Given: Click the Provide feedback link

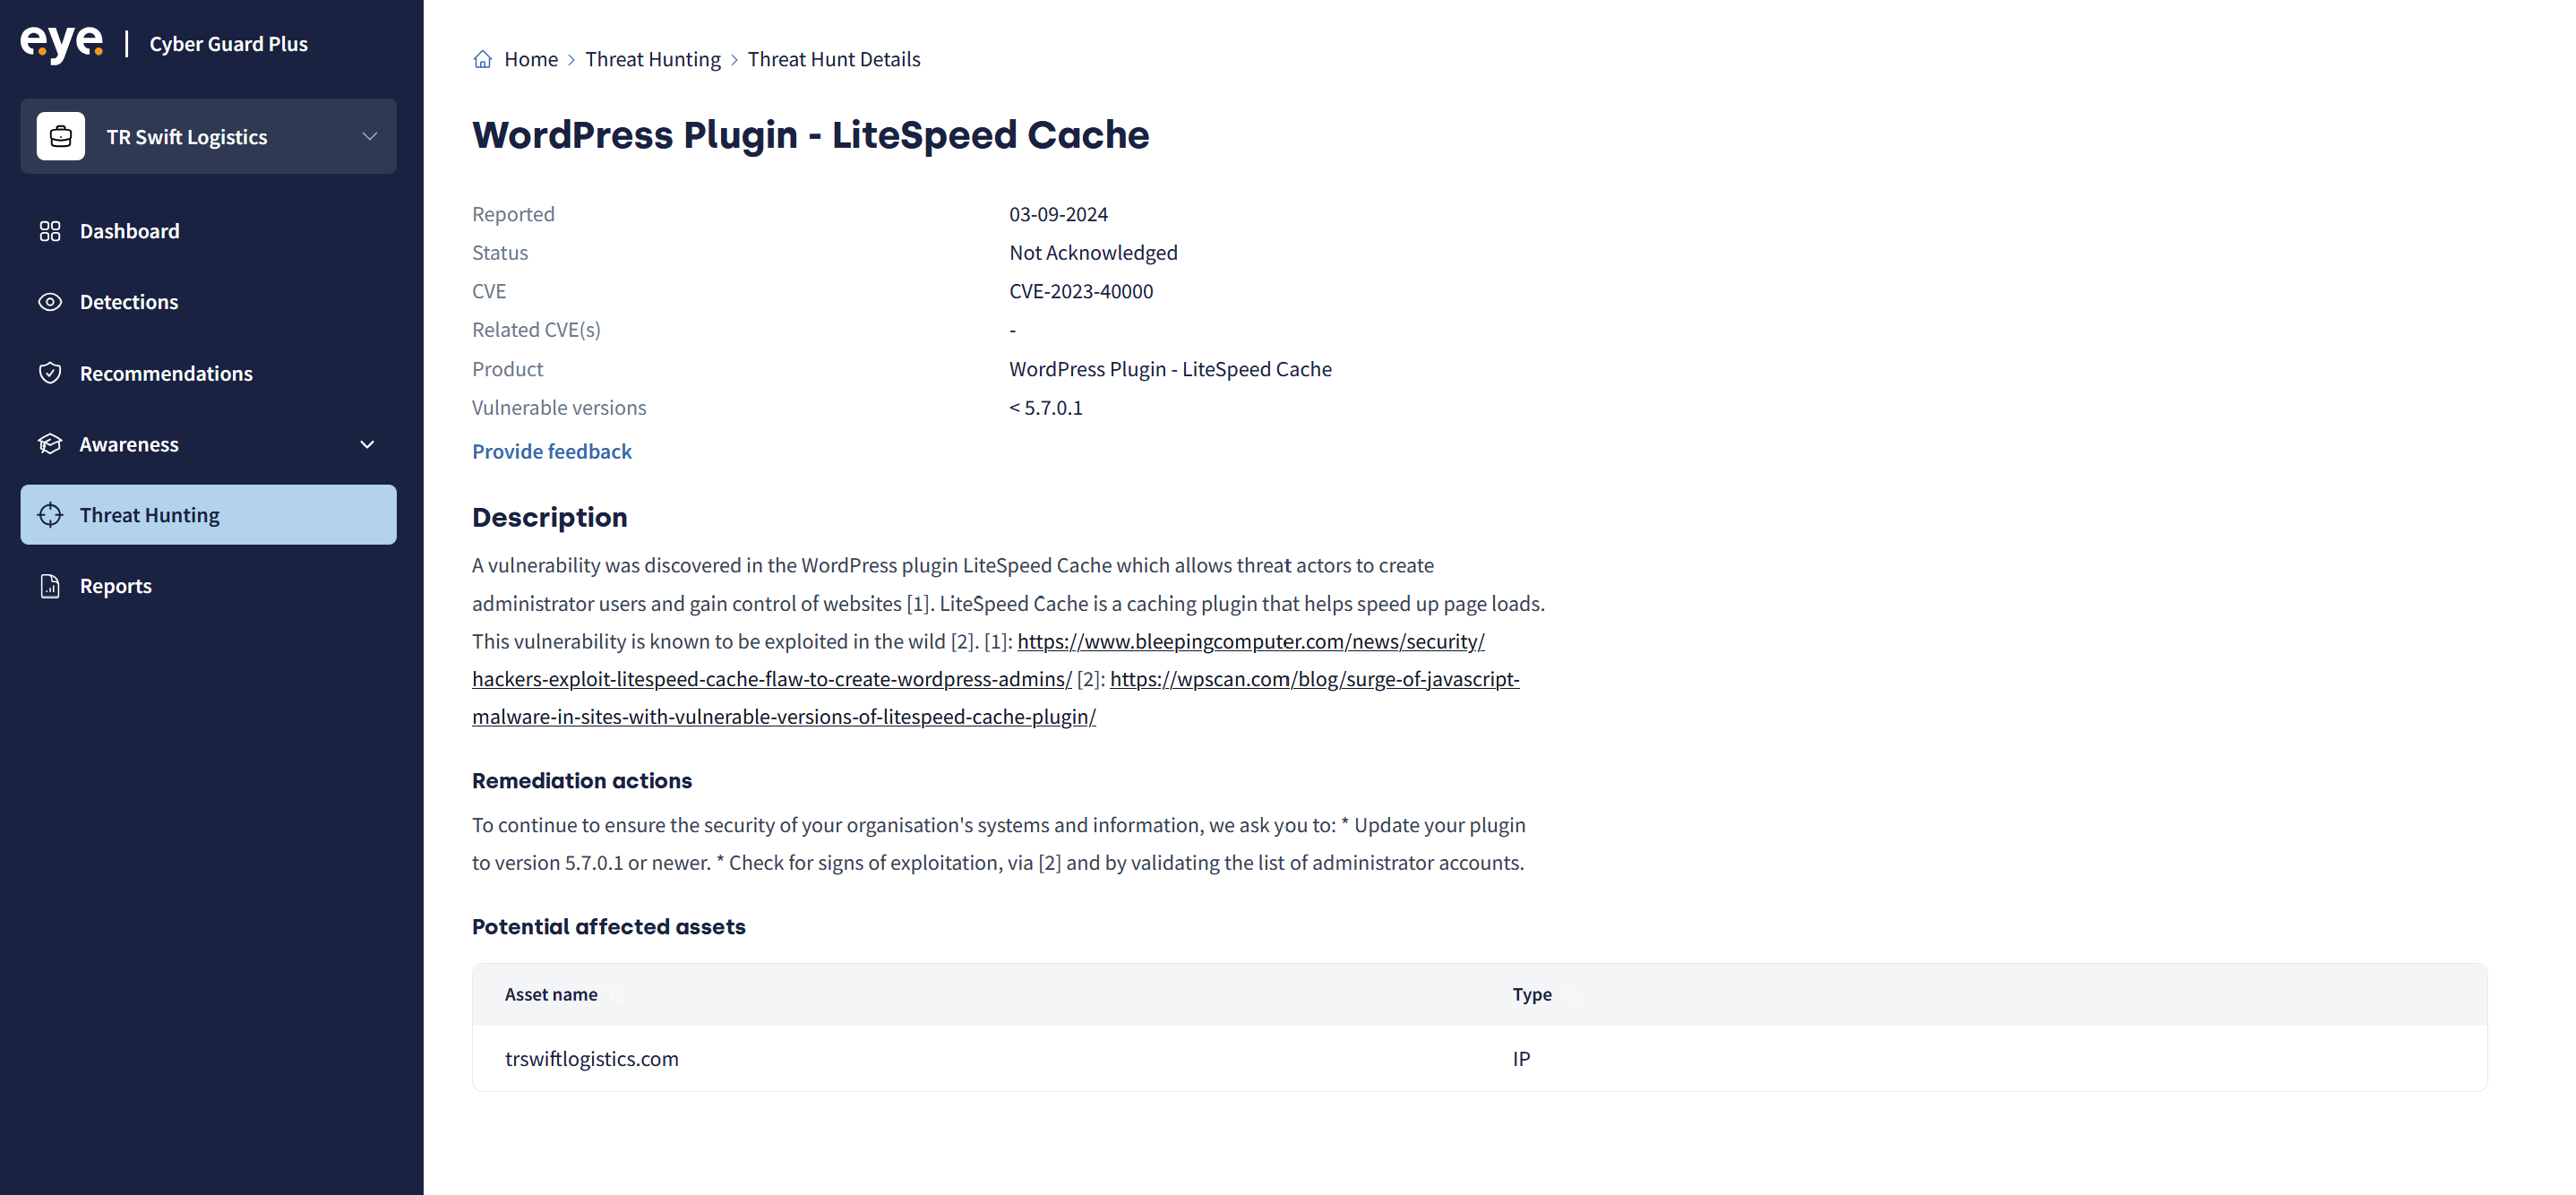Looking at the screenshot, I should tap(551, 451).
